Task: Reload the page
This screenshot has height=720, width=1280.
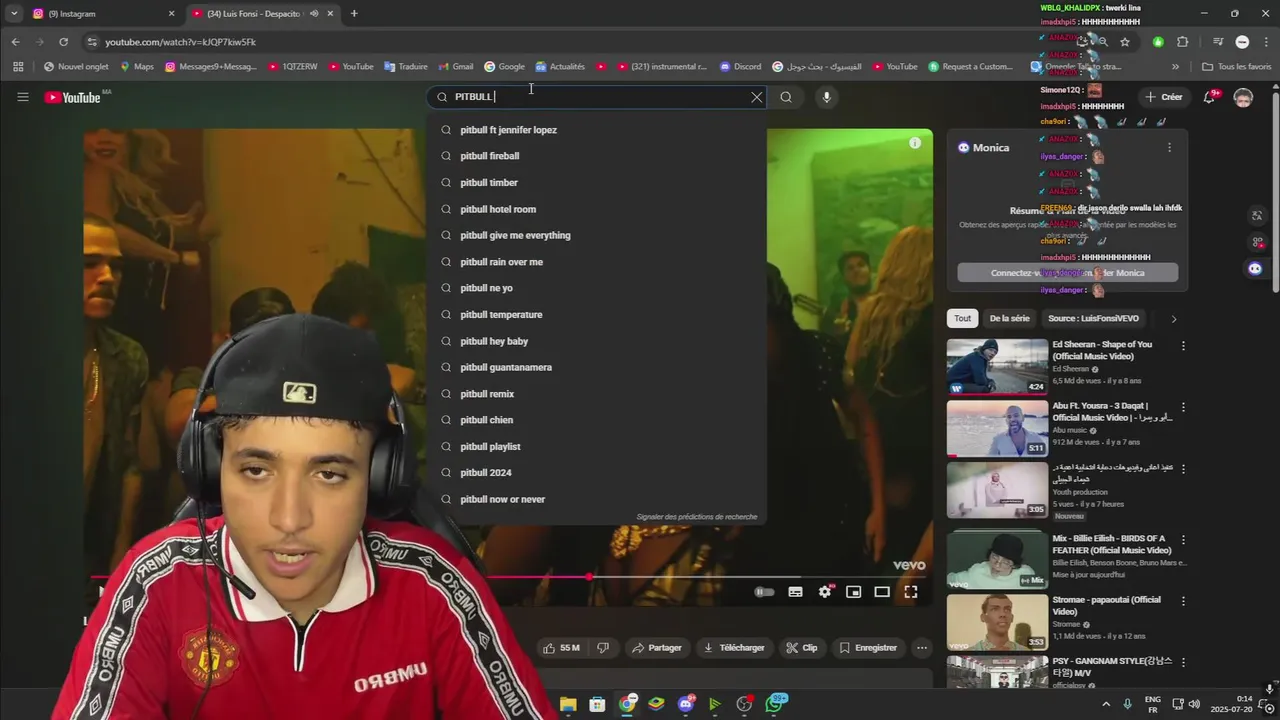Action: [x=63, y=42]
